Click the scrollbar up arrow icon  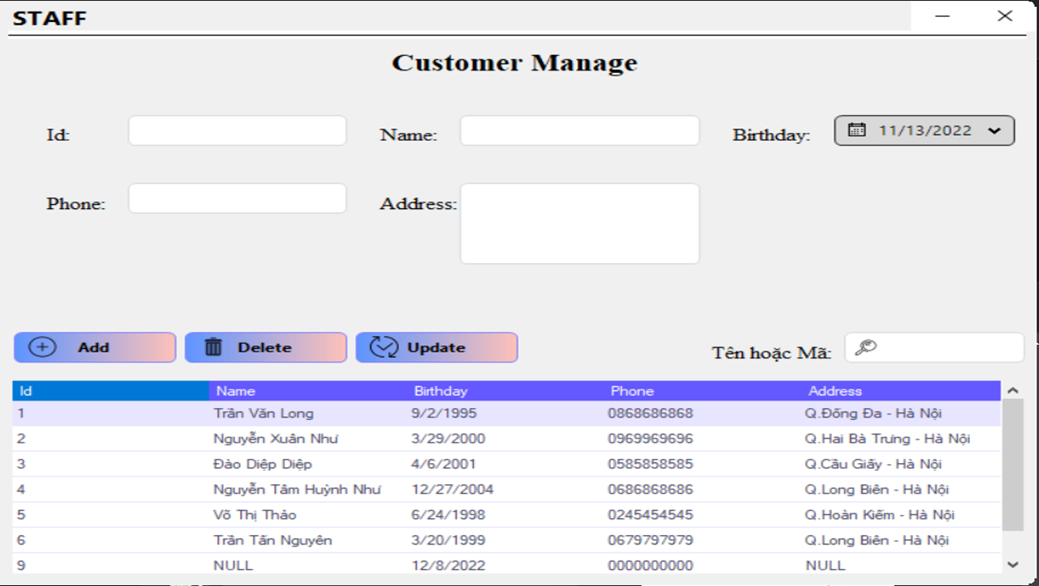click(1013, 389)
